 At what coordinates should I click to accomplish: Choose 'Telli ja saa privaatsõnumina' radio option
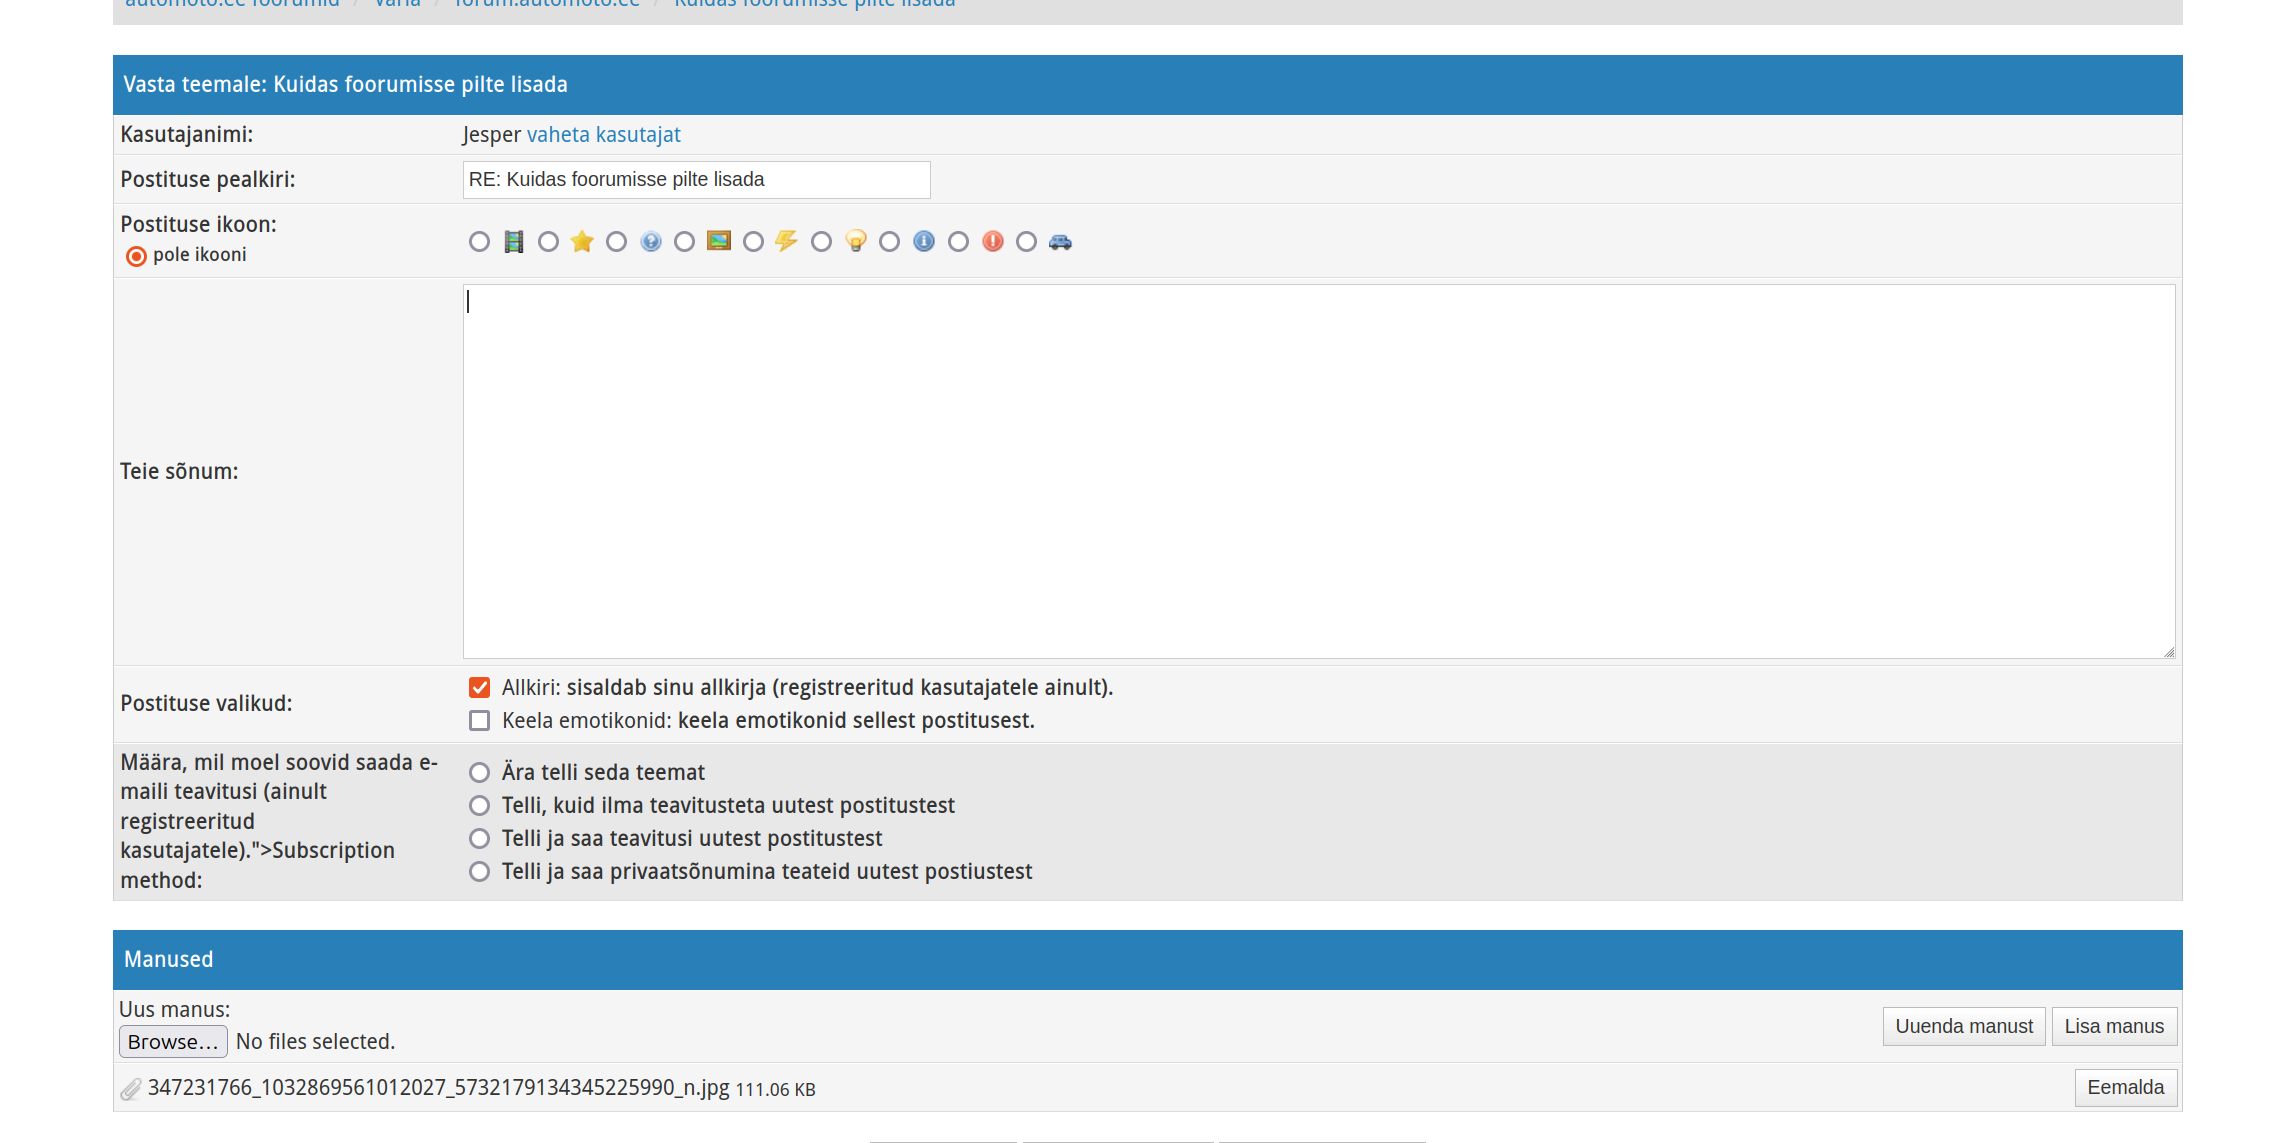pos(480,871)
